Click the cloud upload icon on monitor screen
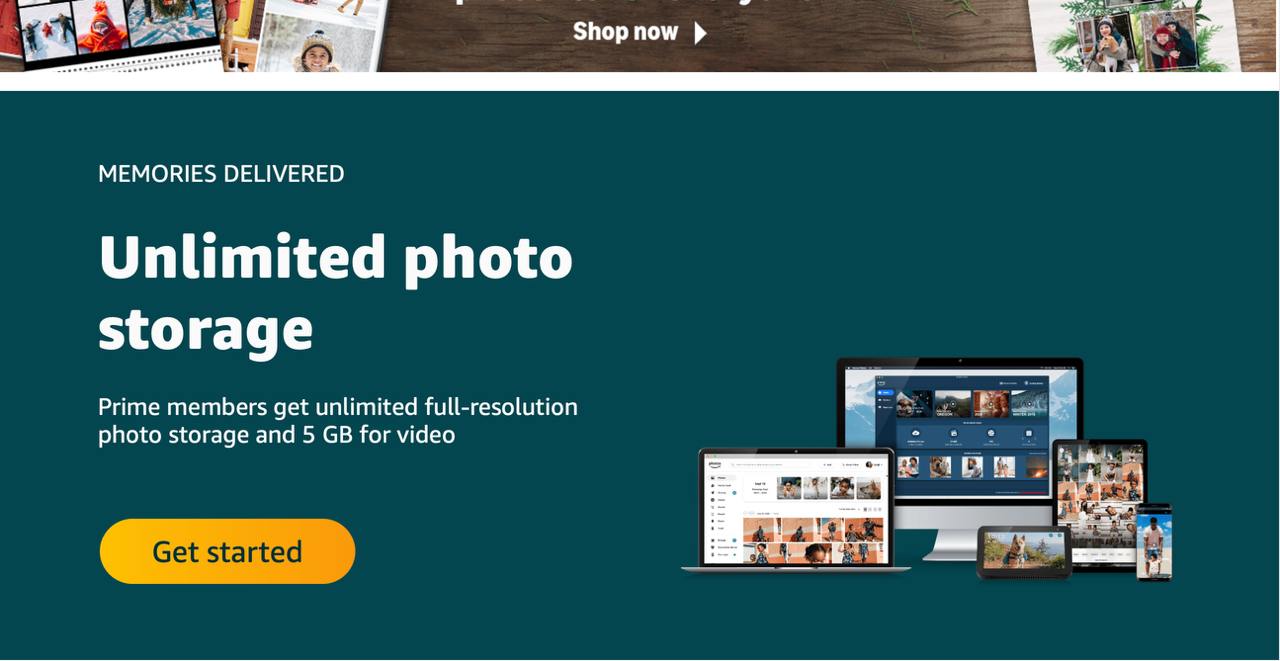Screen dimensions: 1280x661 pyautogui.click(x=915, y=432)
